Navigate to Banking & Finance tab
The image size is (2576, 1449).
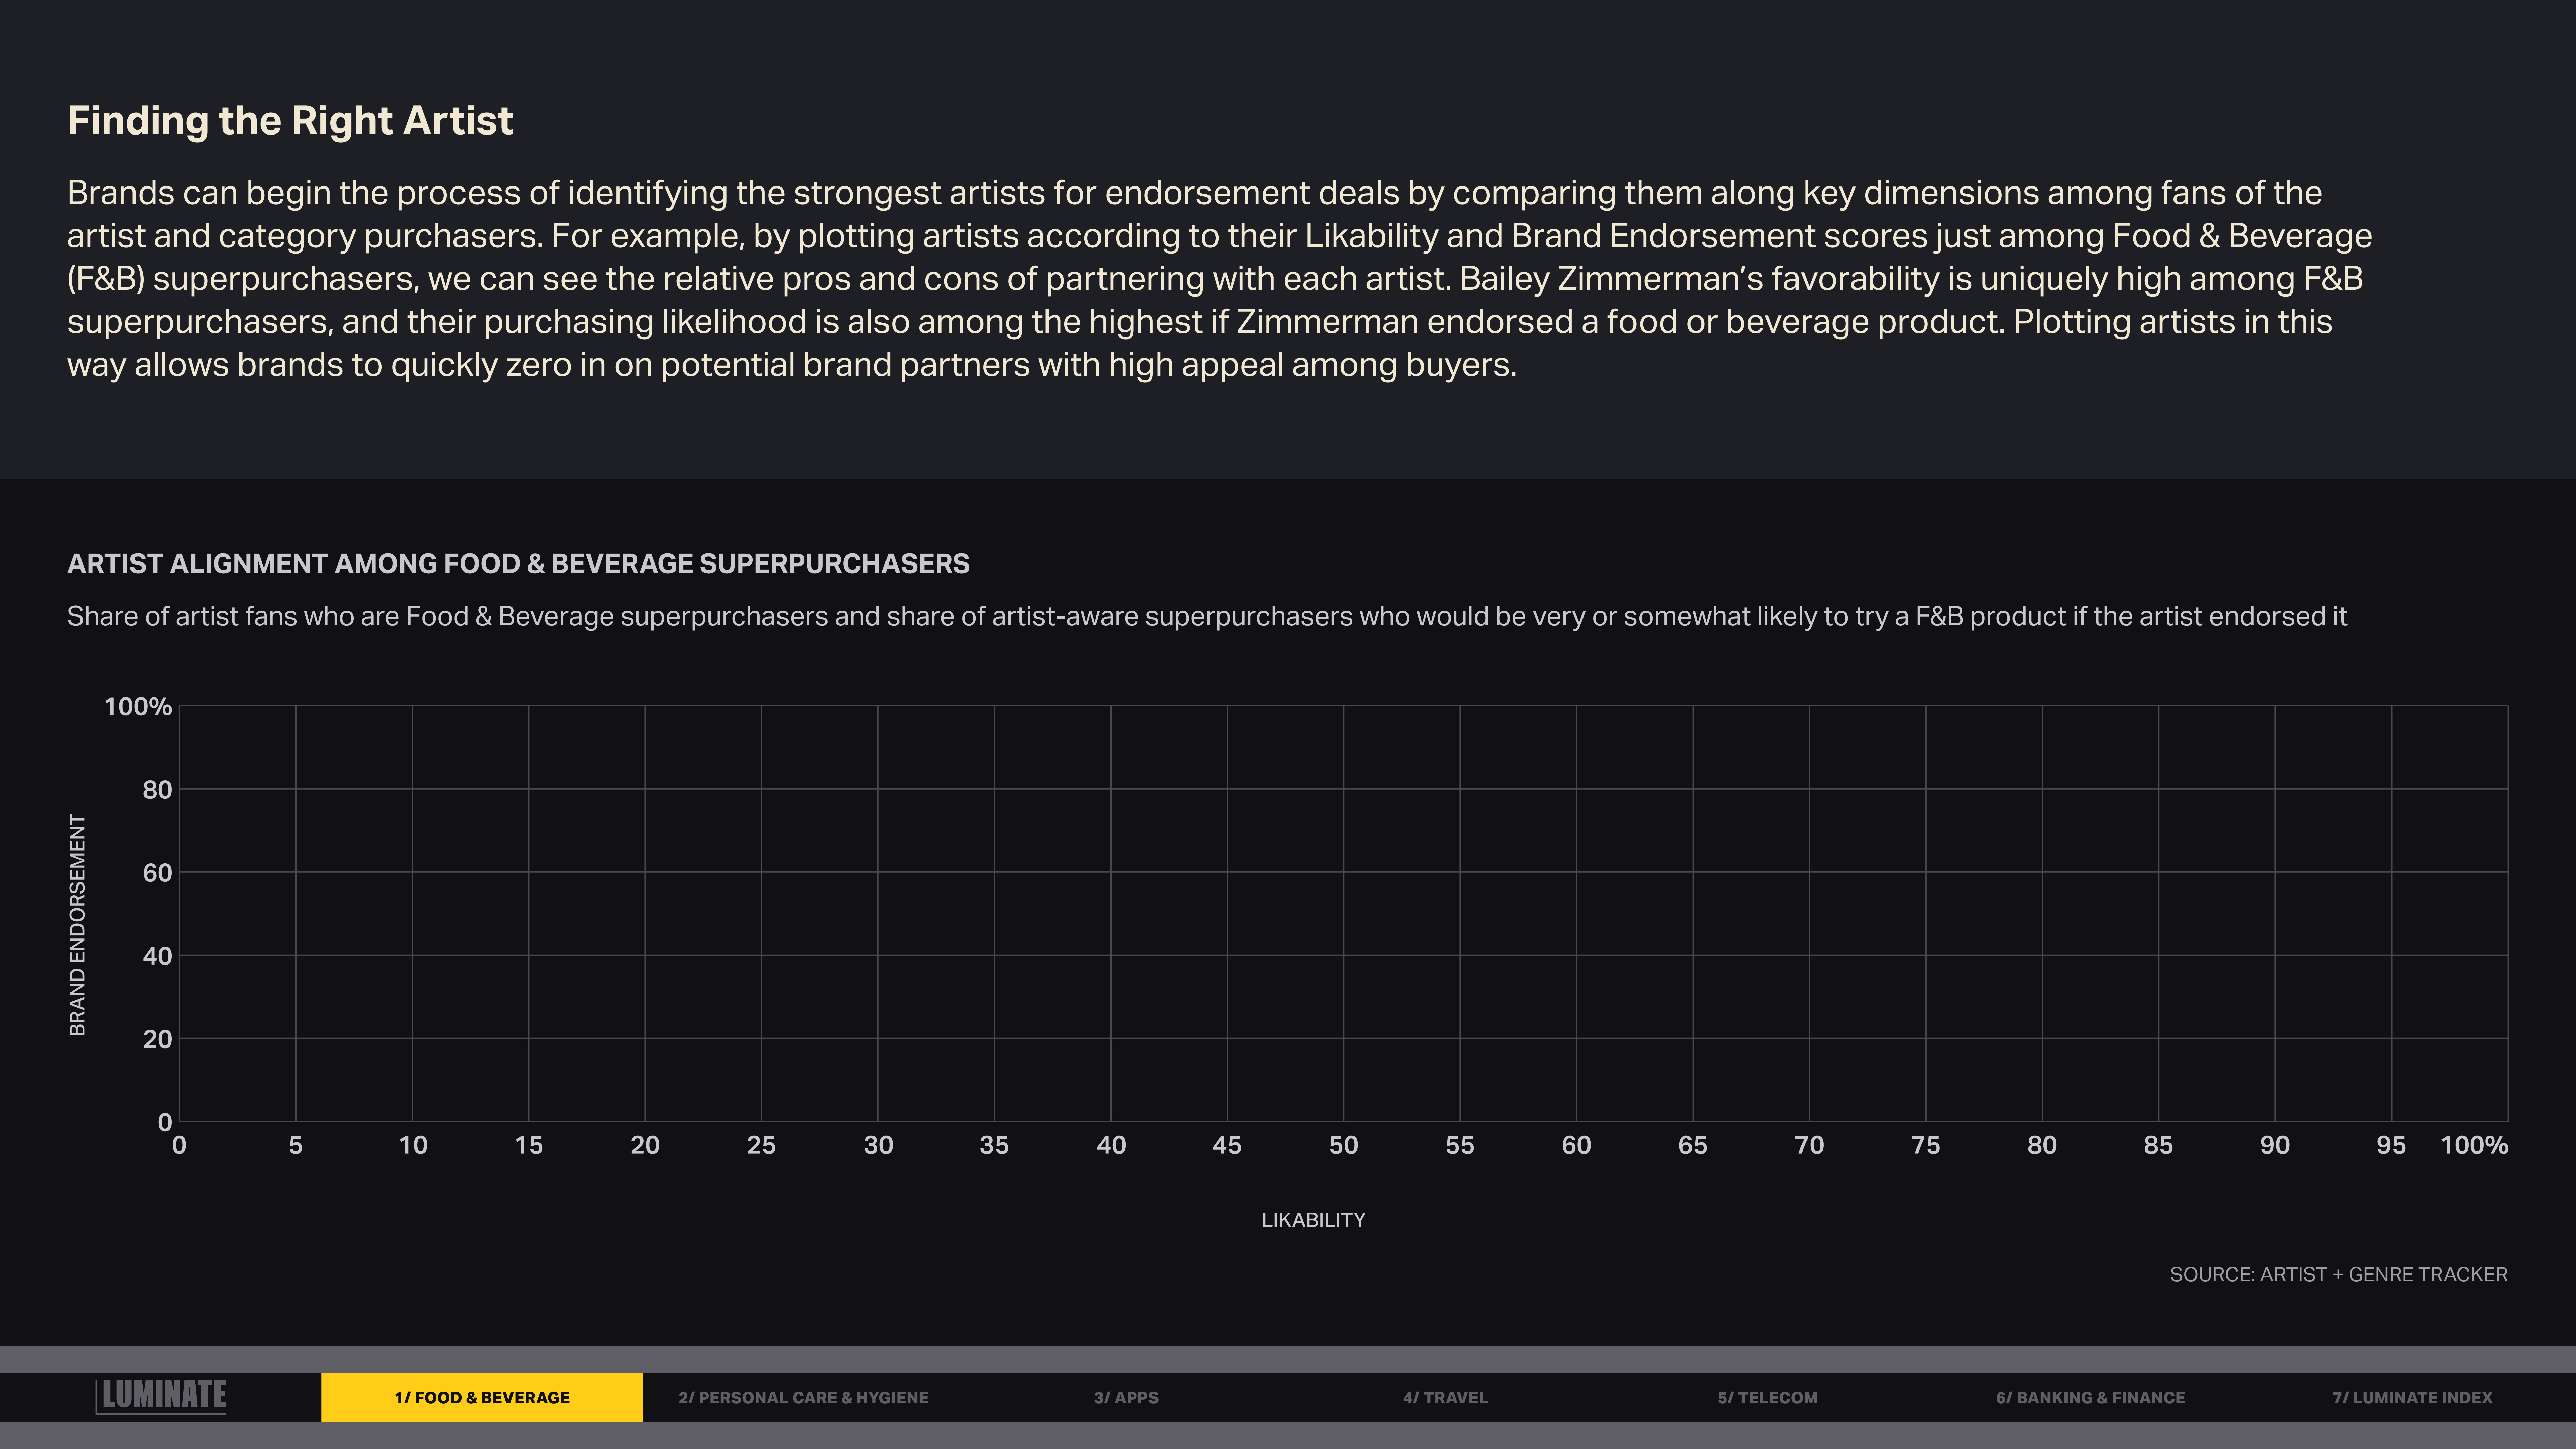2090,1397
